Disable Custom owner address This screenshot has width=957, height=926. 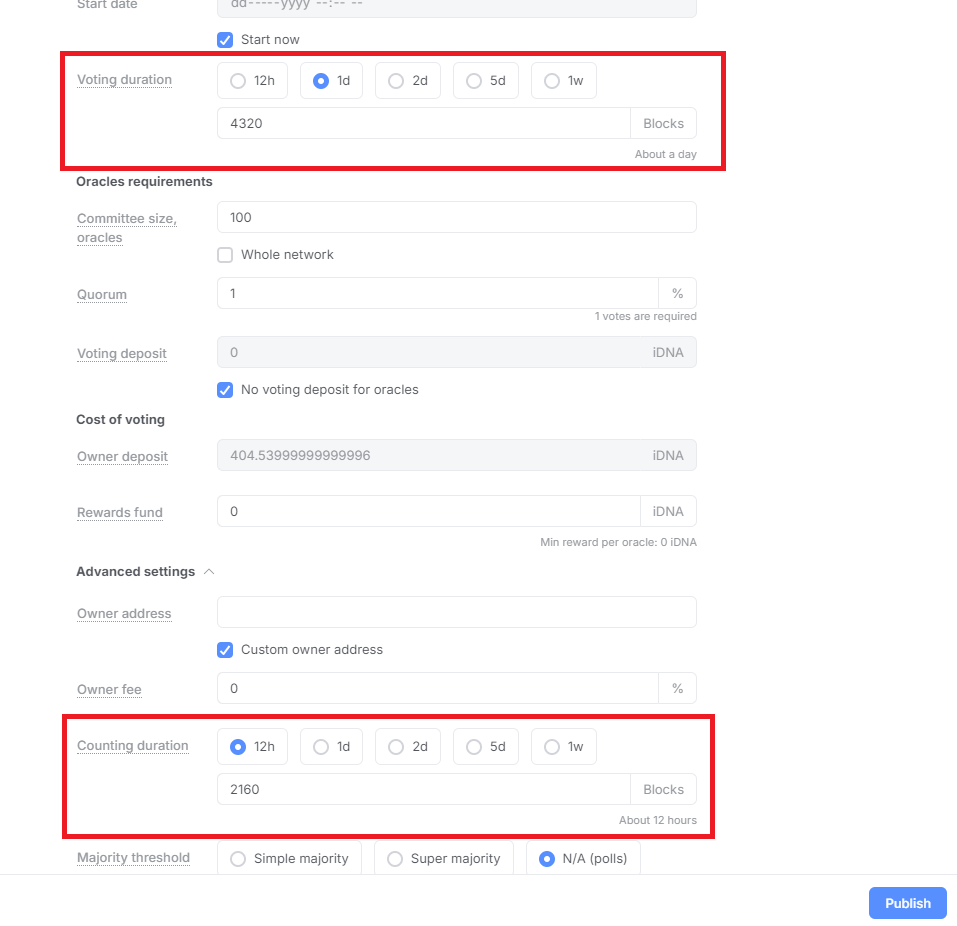[225, 649]
